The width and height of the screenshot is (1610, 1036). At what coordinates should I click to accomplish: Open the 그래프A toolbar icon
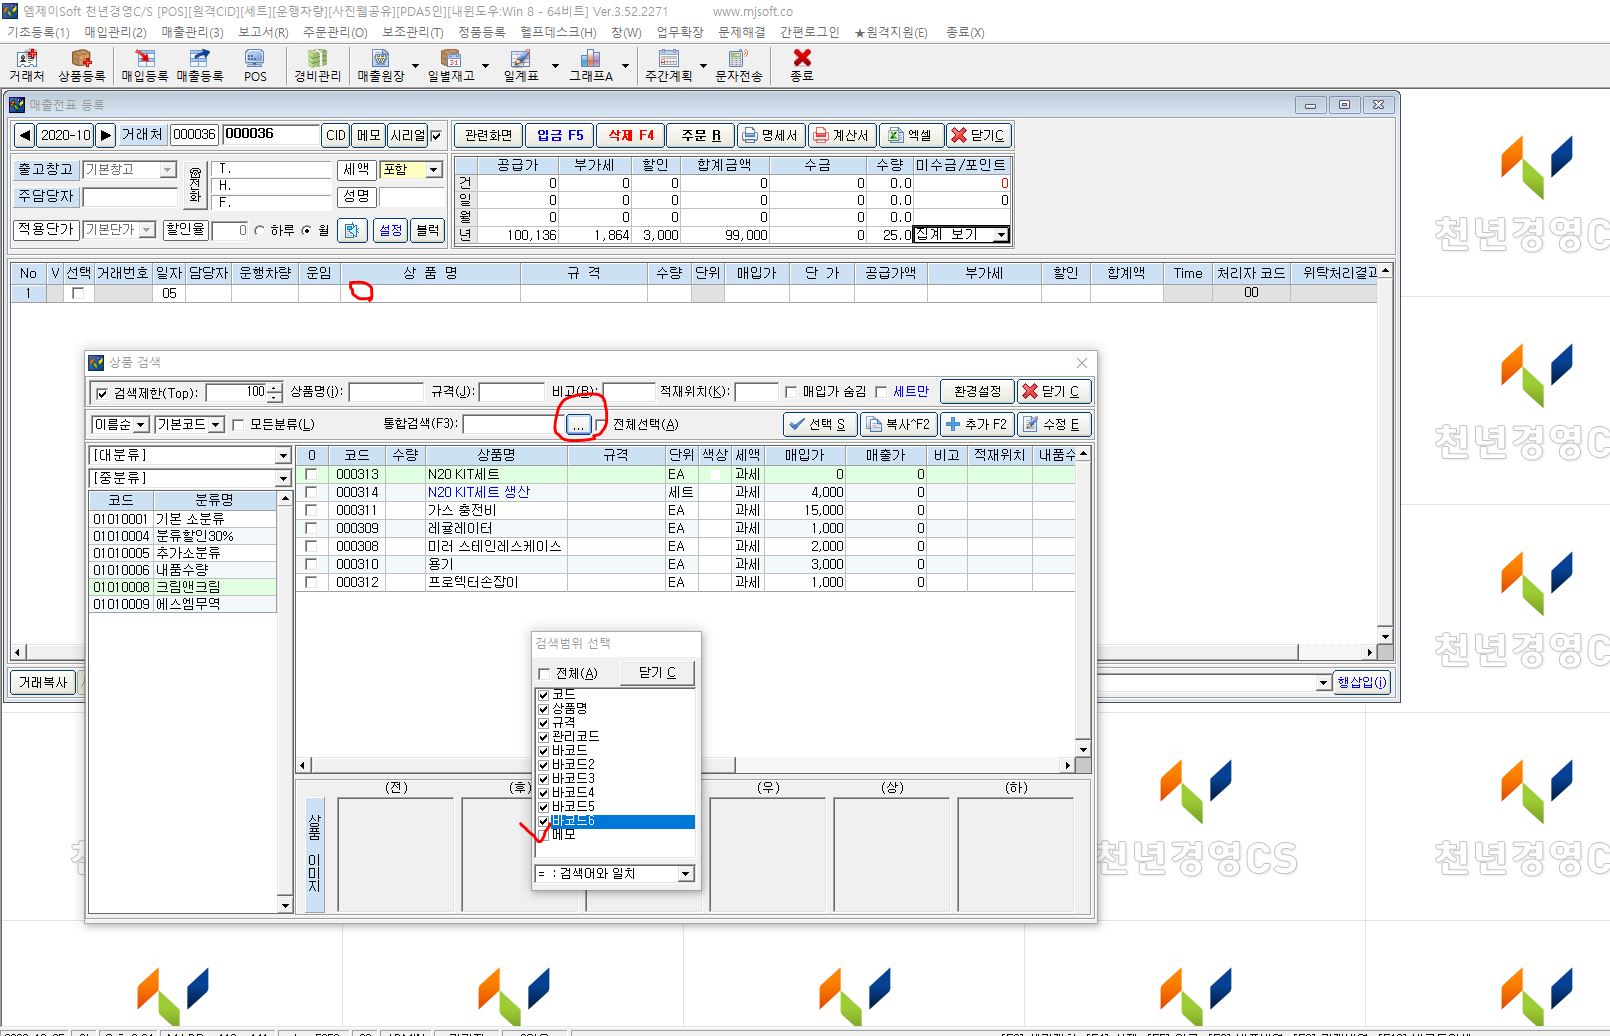[591, 66]
